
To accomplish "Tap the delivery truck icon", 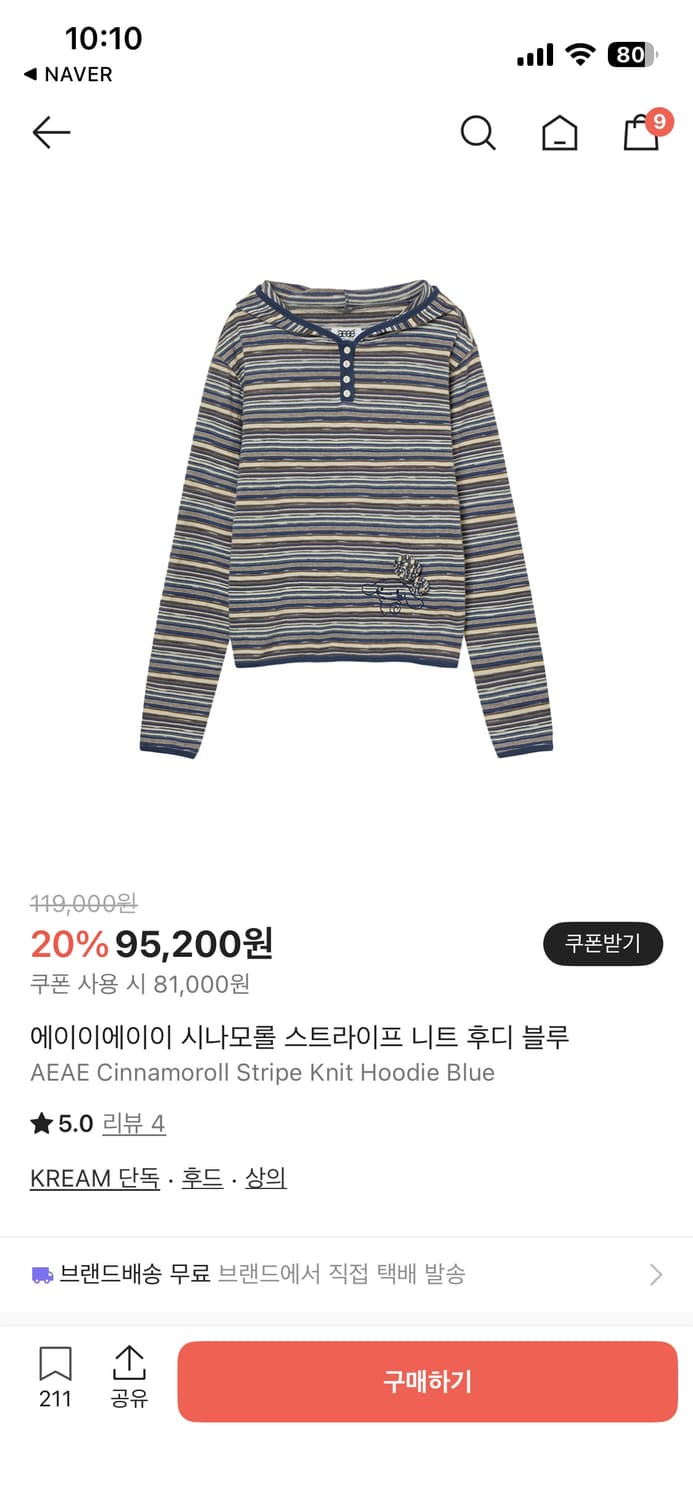I will click(40, 1275).
